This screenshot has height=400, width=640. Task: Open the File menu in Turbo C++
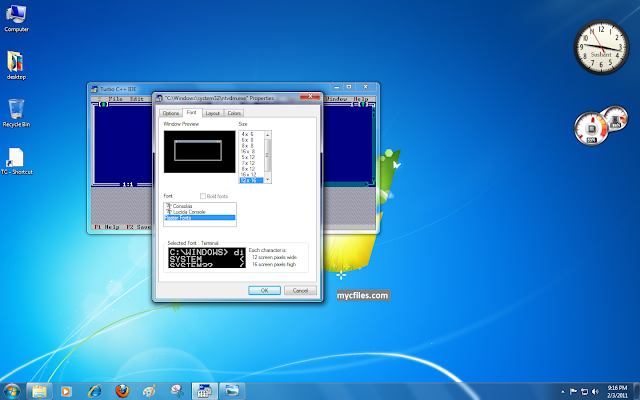click(x=116, y=99)
